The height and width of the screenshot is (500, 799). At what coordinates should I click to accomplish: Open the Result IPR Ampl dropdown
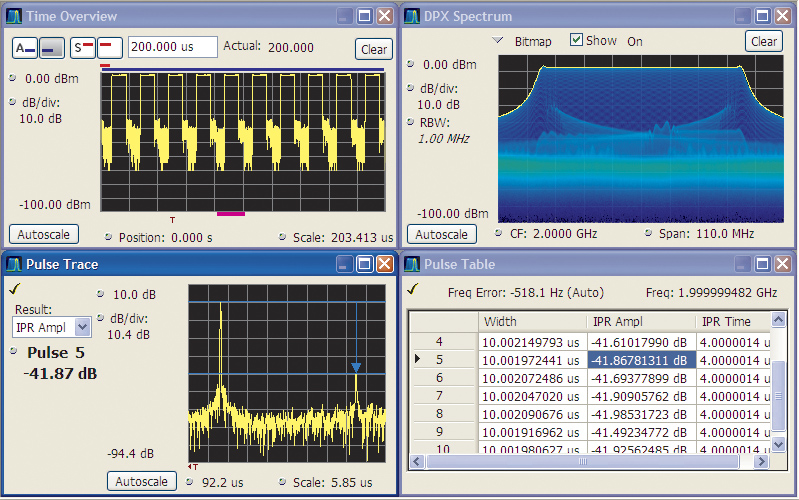(82, 327)
